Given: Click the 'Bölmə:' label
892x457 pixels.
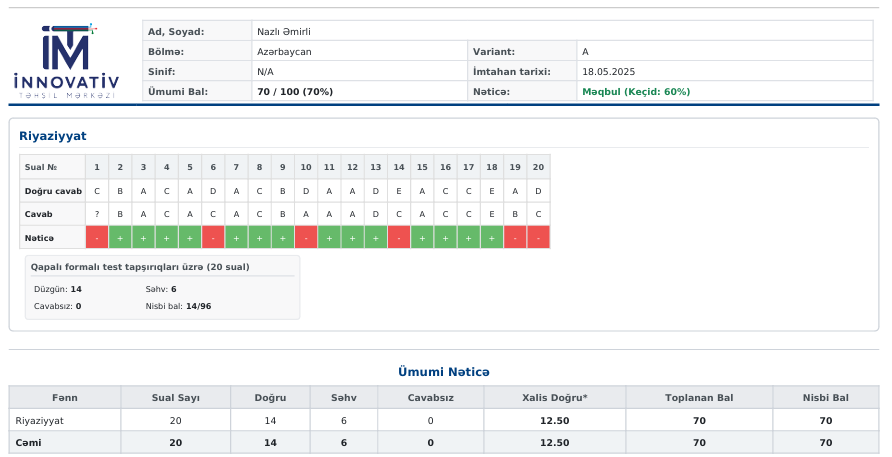Looking at the screenshot, I should (166, 52).
